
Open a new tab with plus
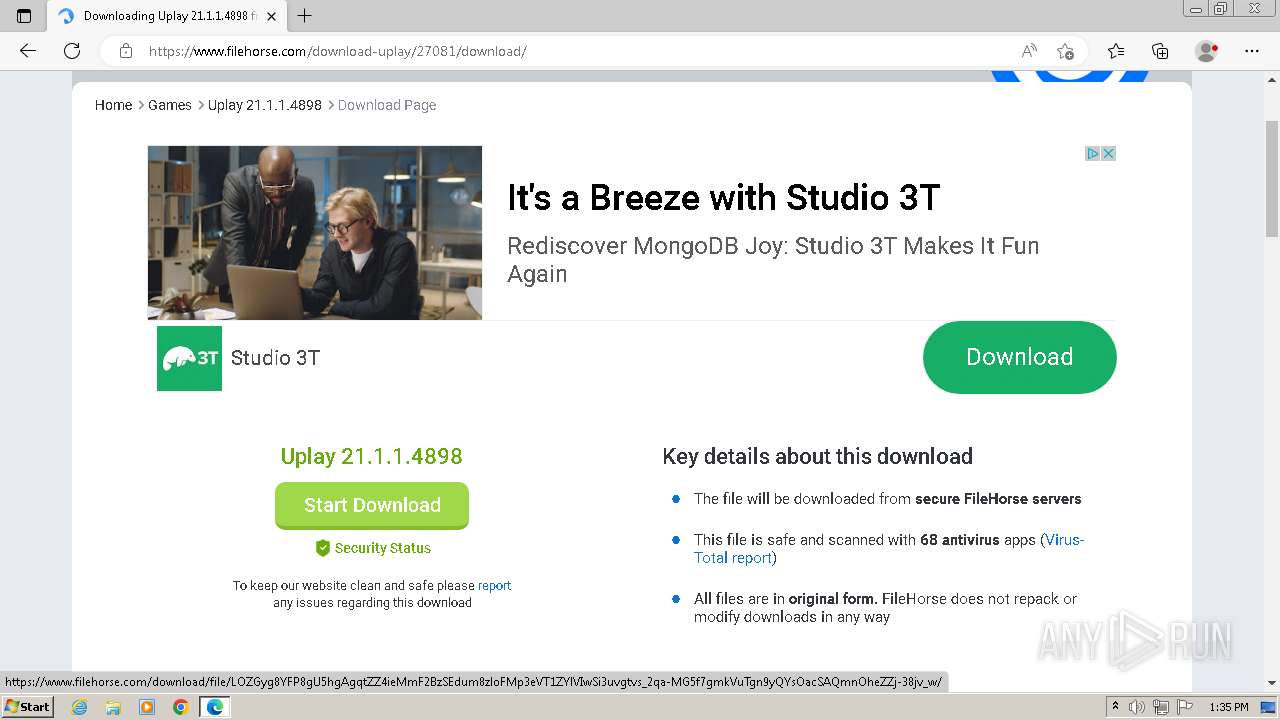[x=305, y=16]
